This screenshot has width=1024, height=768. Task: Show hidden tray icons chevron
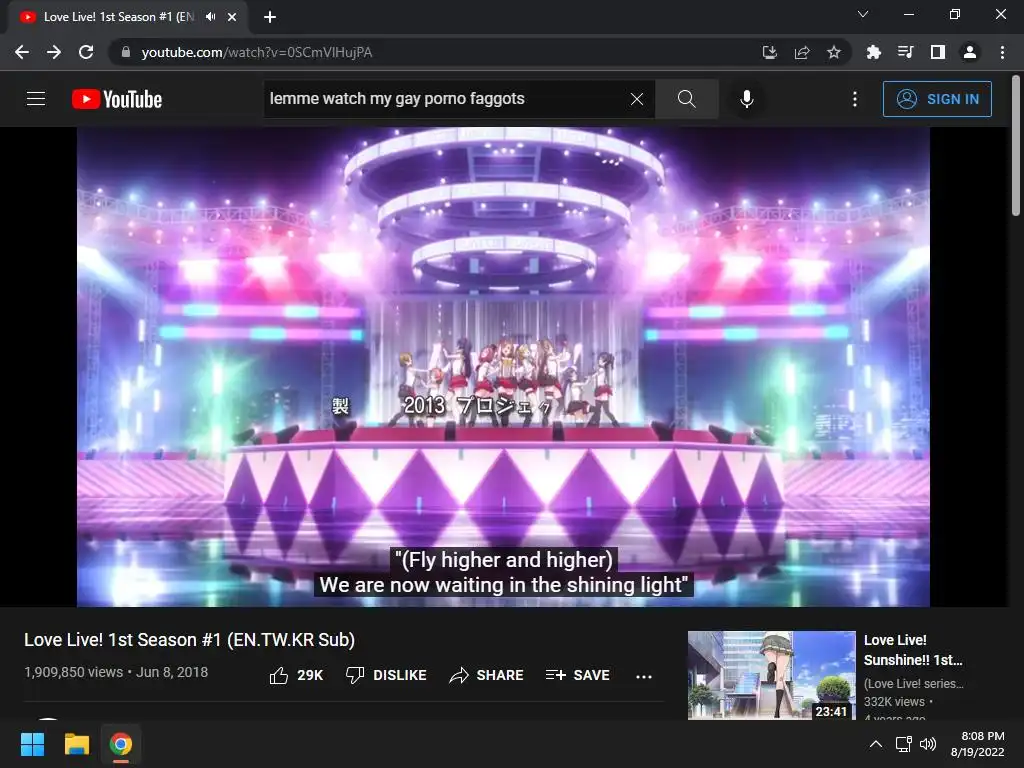876,744
